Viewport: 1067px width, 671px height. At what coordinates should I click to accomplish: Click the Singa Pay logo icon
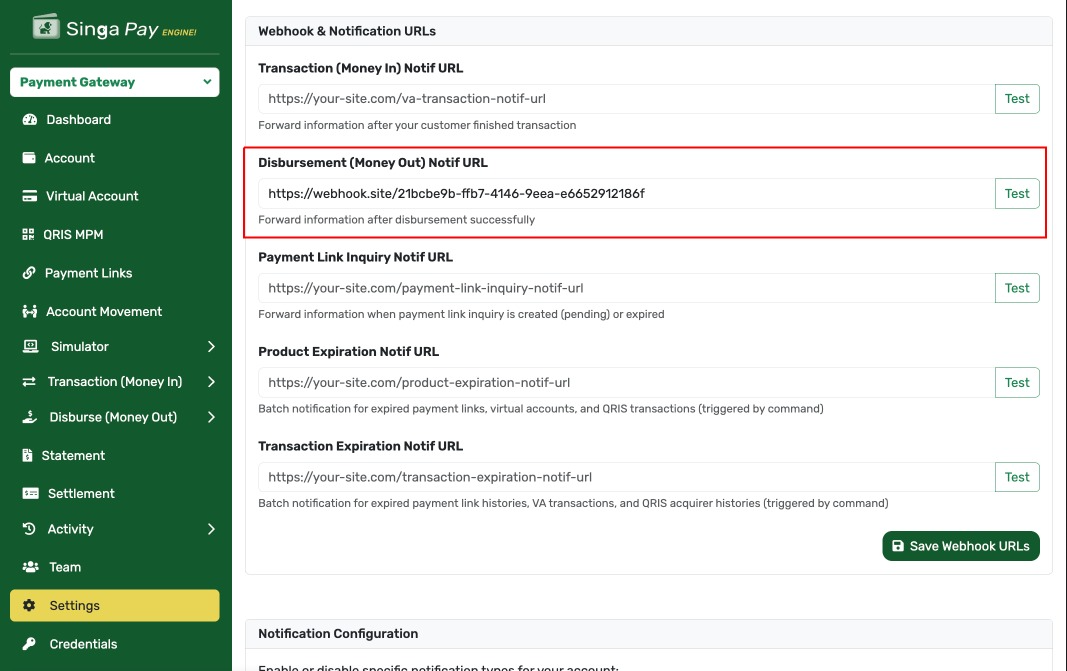46,27
